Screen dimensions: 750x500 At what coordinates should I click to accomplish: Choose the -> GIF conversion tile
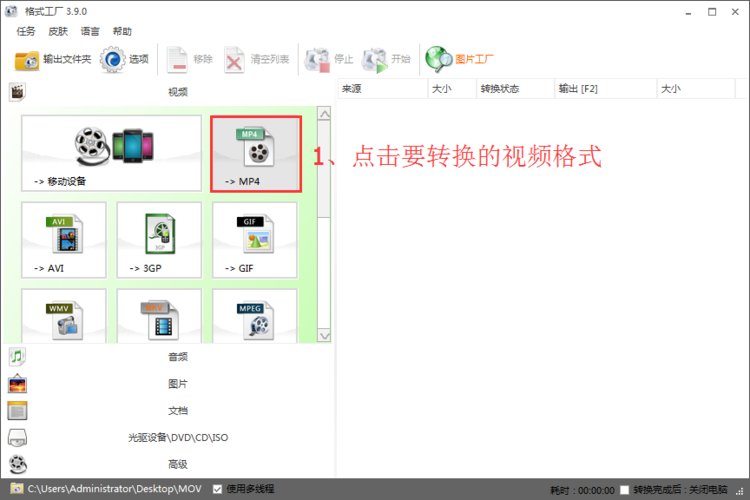pos(255,240)
